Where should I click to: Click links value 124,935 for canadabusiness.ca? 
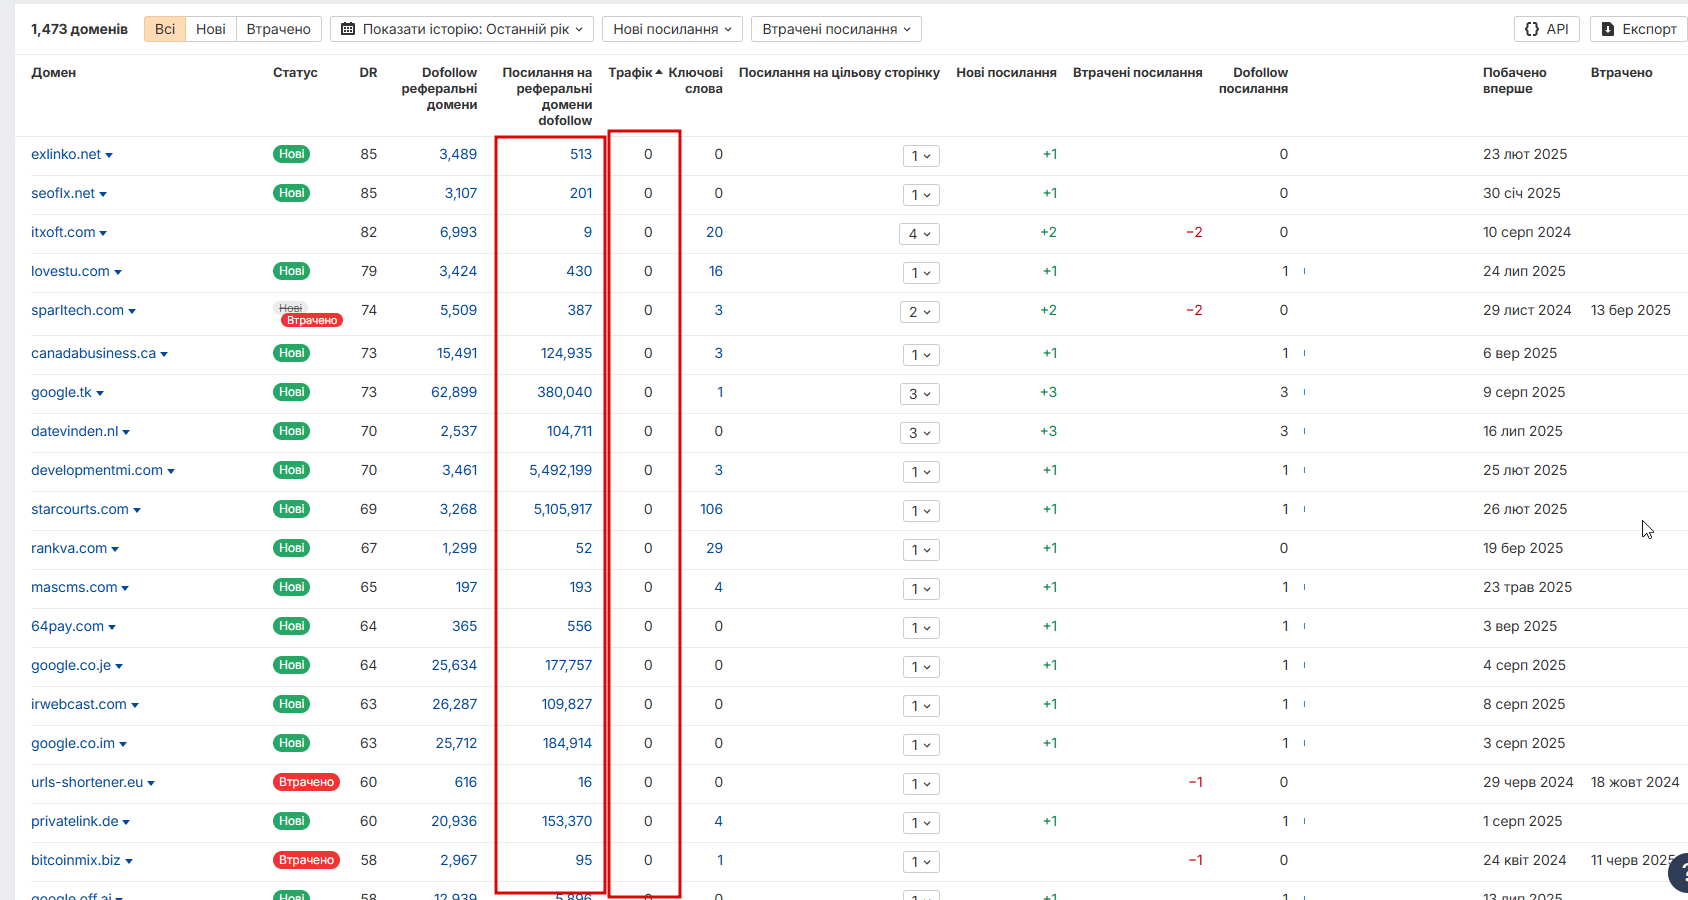tap(566, 353)
